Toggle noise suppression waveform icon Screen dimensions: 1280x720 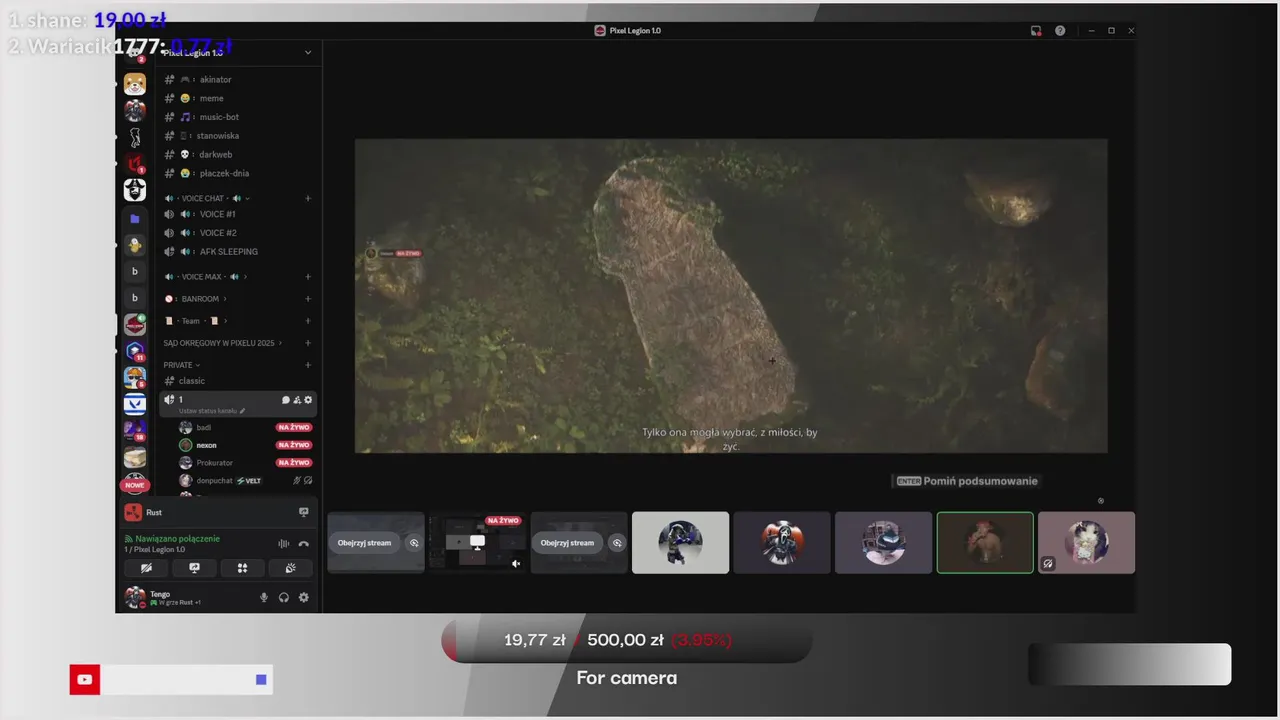click(x=284, y=544)
